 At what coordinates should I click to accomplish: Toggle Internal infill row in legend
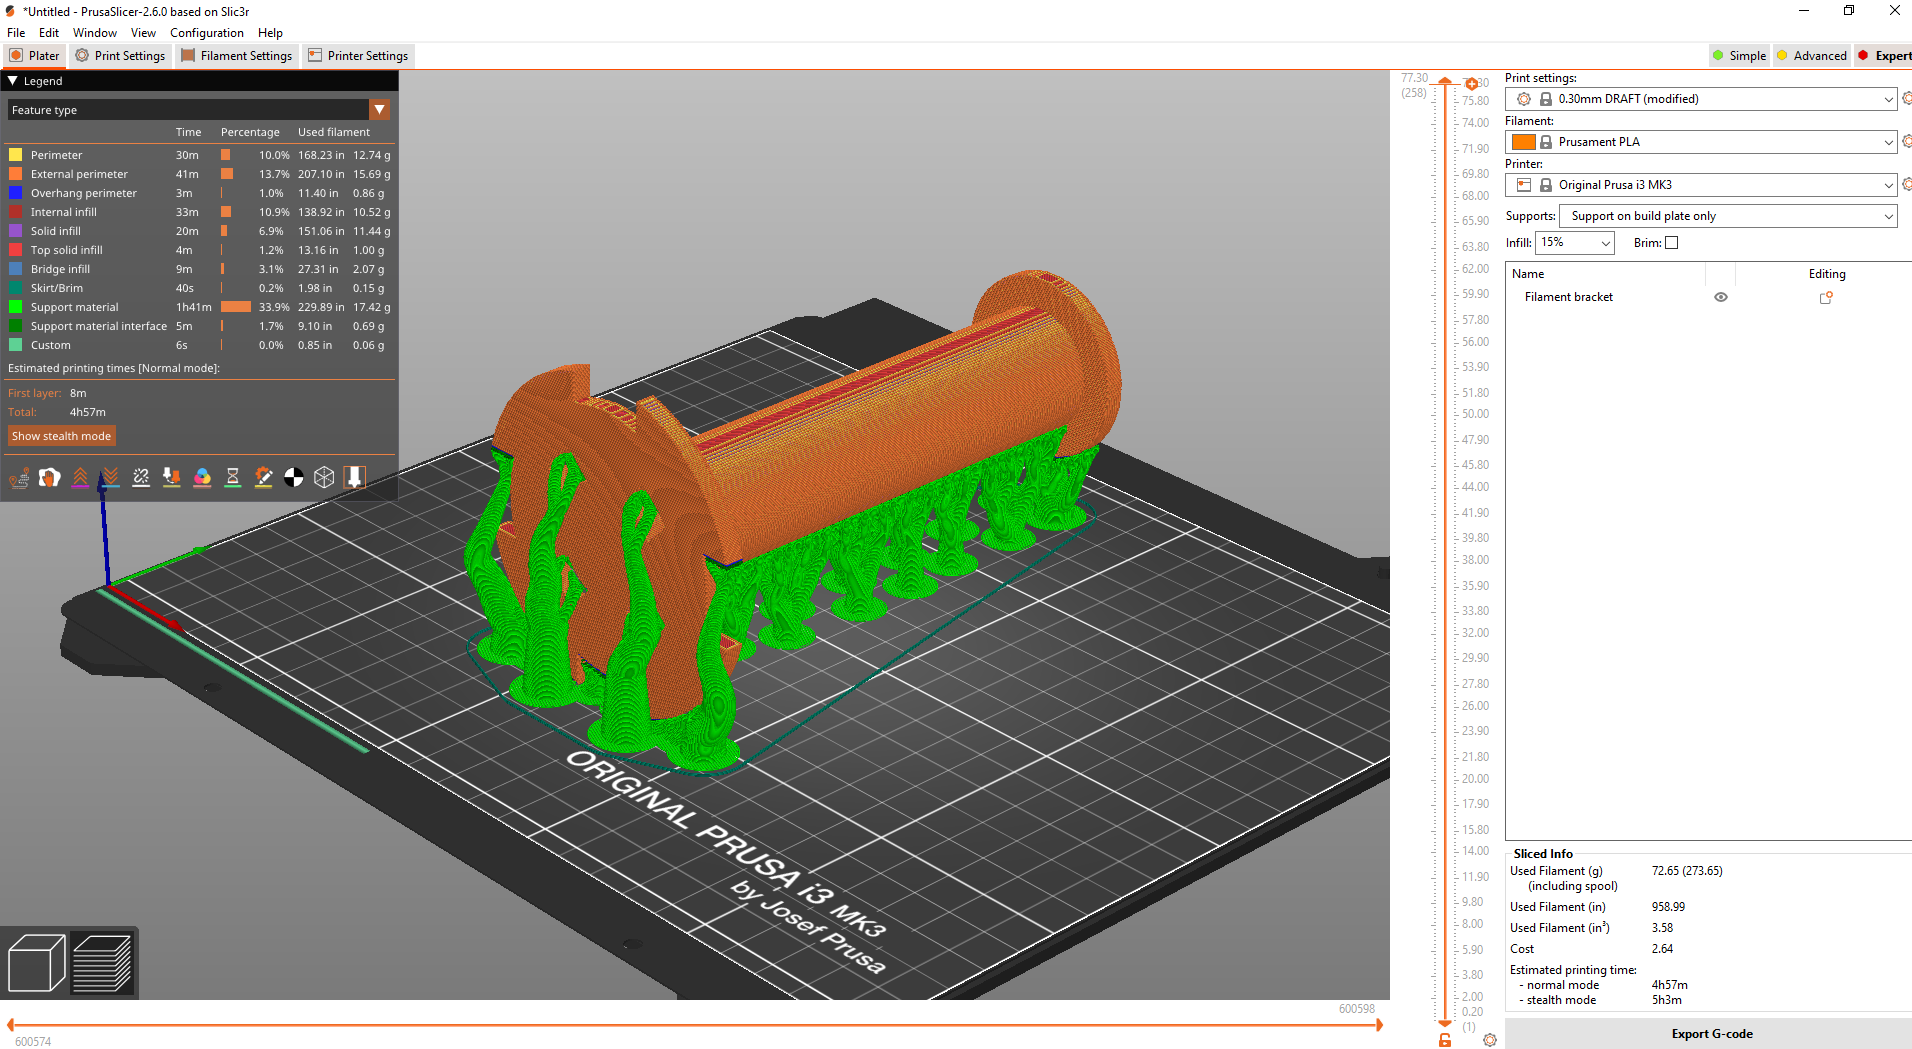point(199,212)
